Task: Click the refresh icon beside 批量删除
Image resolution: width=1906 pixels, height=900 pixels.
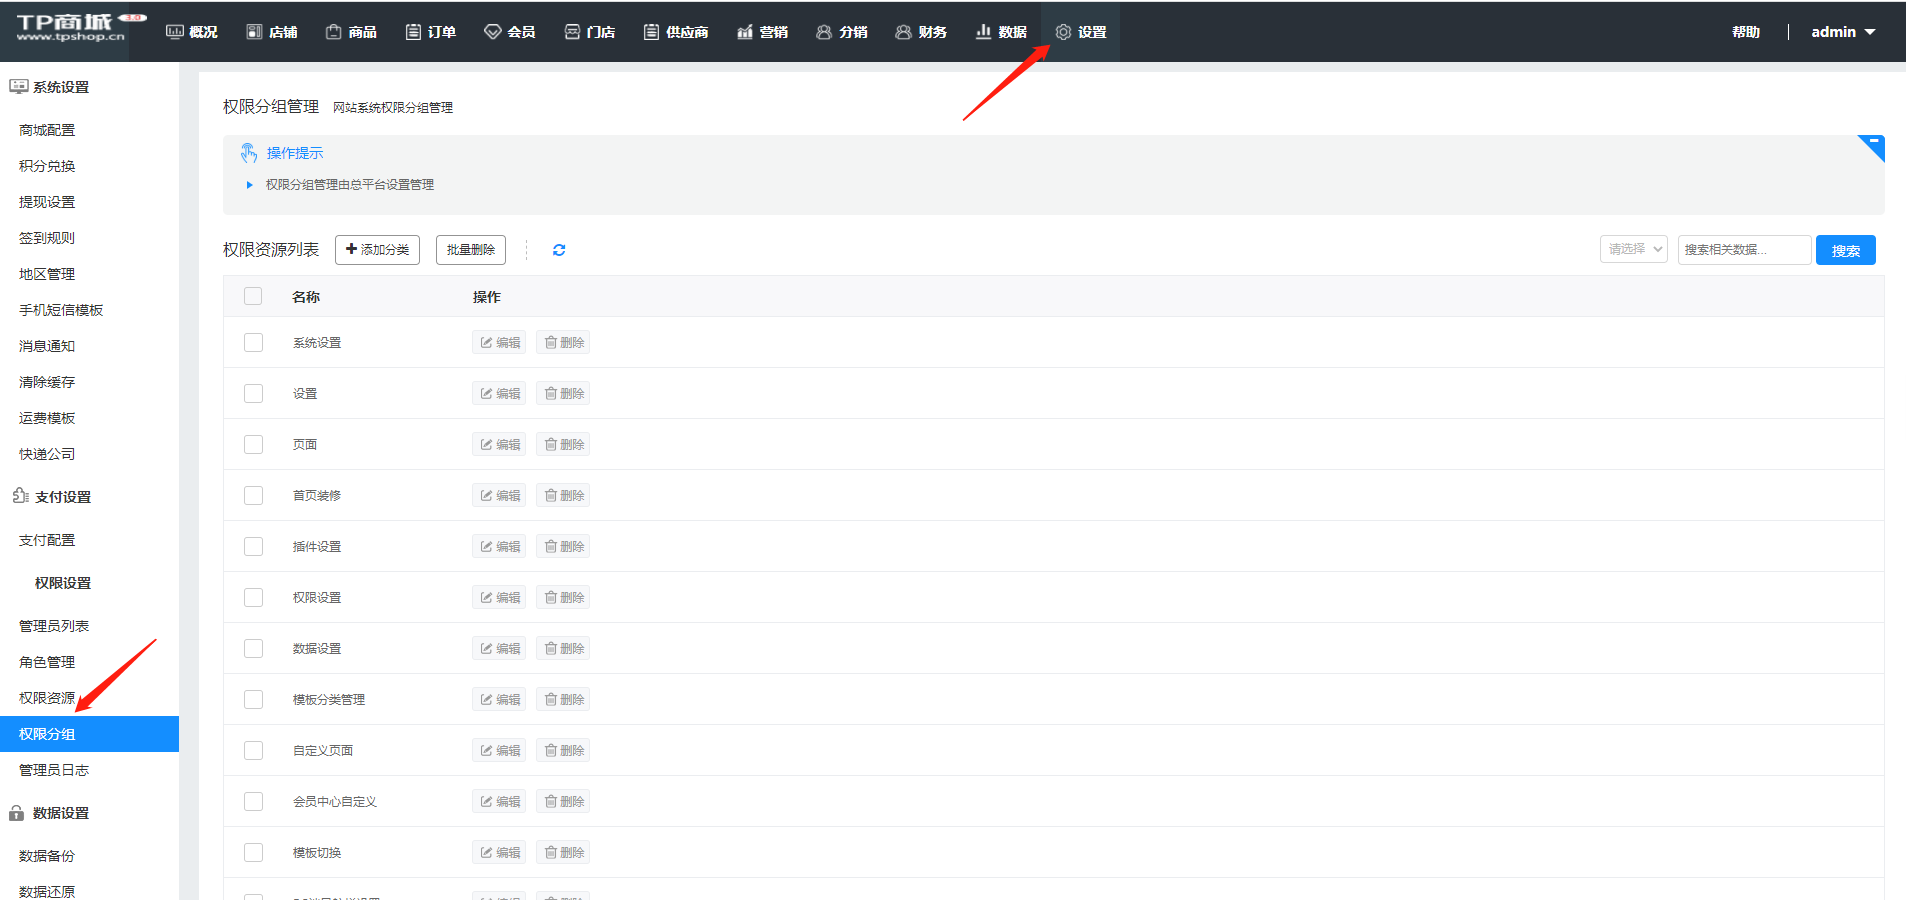Action: point(559,250)
